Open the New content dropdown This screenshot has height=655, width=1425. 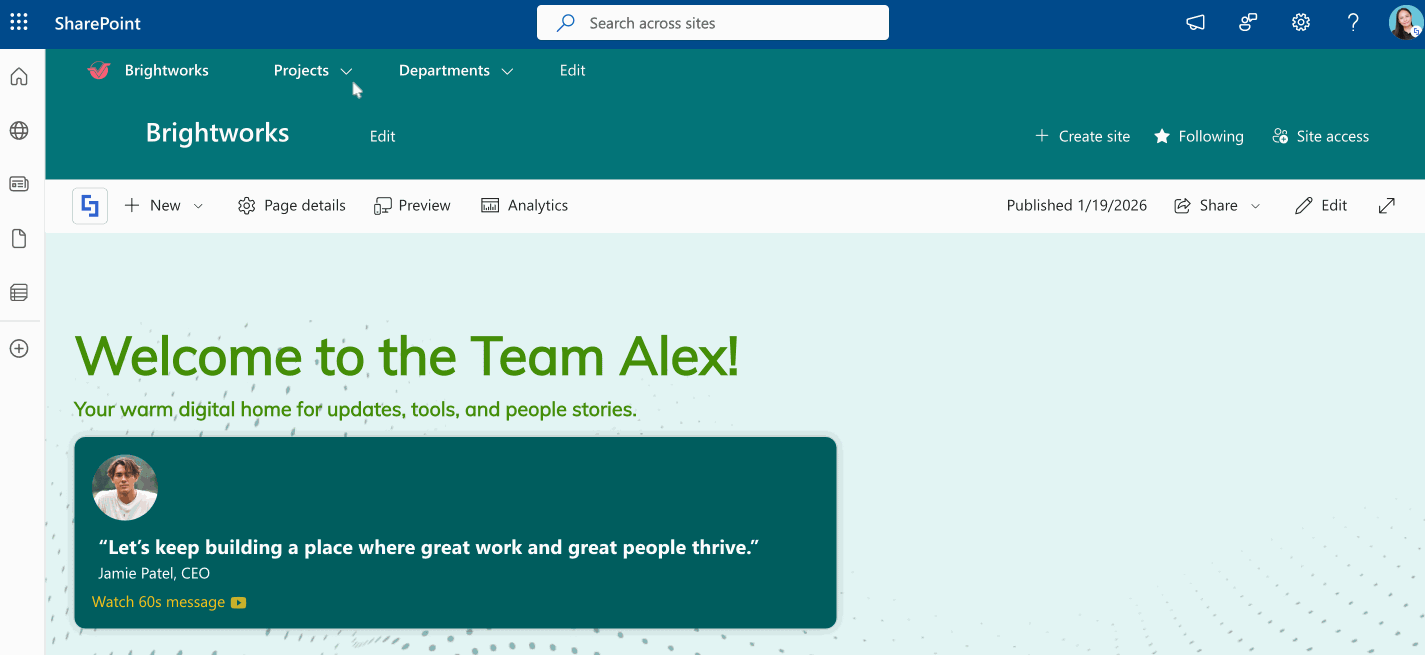click(163, 205)
